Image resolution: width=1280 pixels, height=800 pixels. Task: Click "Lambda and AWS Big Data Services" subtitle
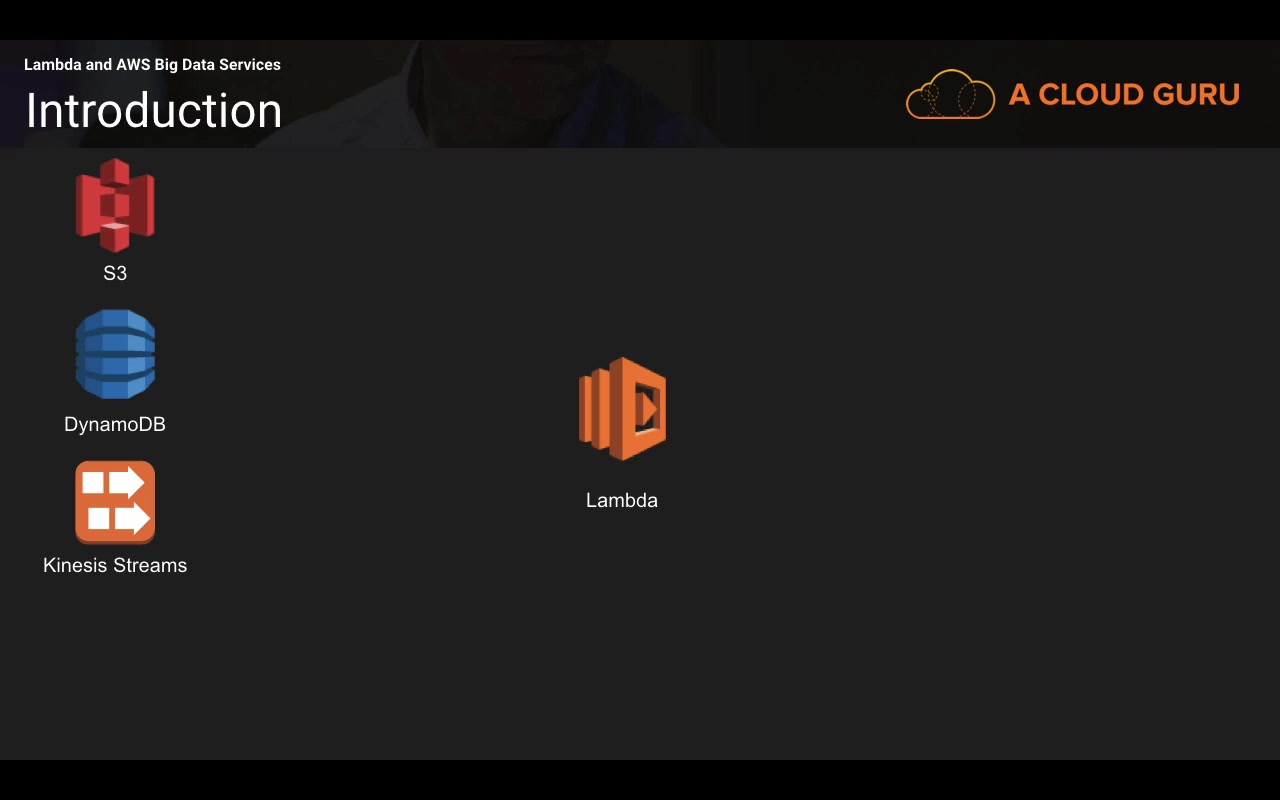(x=152, y=65)
